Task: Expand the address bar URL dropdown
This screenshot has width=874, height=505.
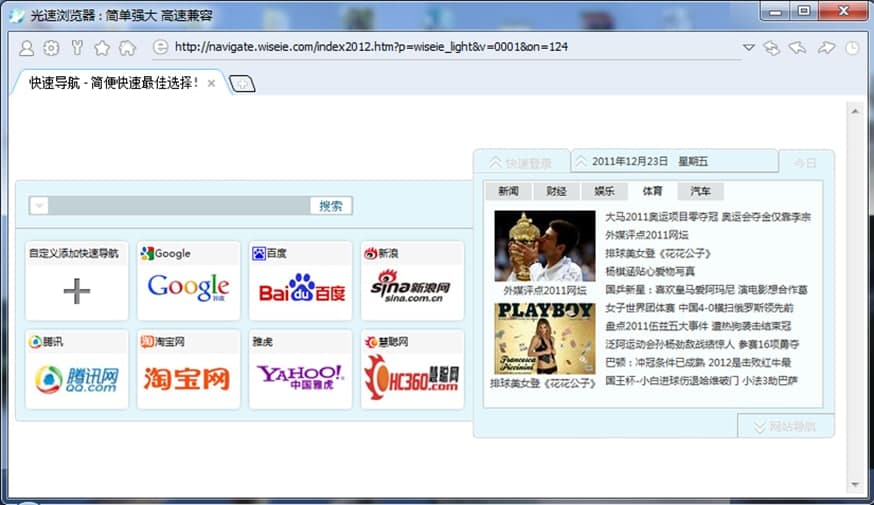Action: [749, 48]
